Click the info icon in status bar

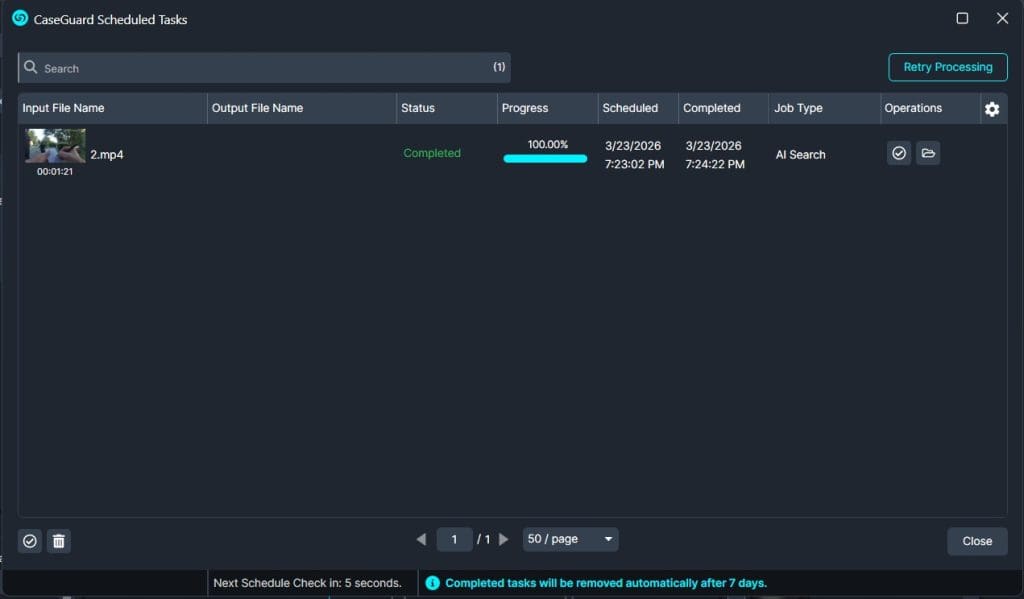(432, 583)
